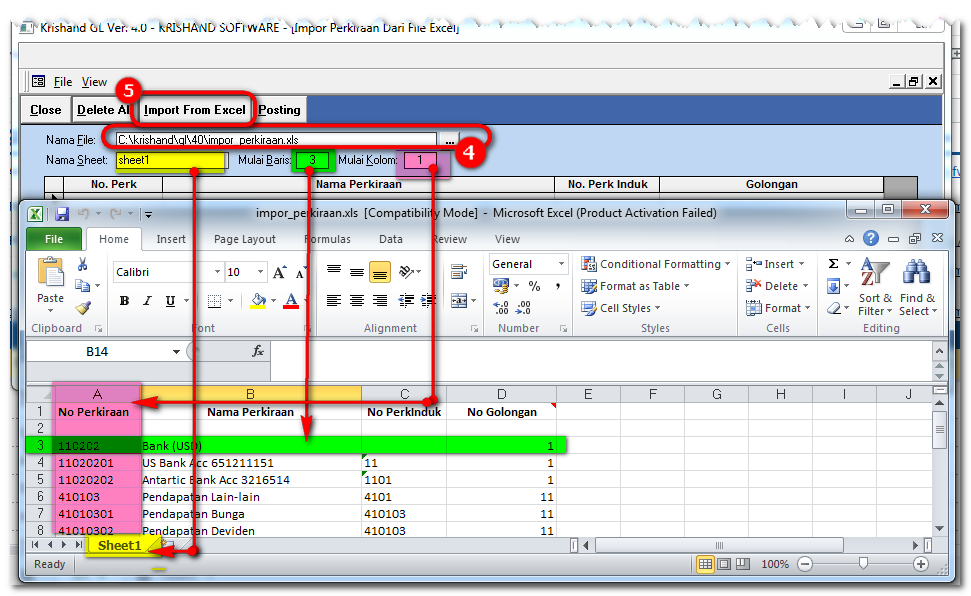The image size is (971, 596).
Task: Toggle Underline formatting
Action: click(x=170, y=301)
